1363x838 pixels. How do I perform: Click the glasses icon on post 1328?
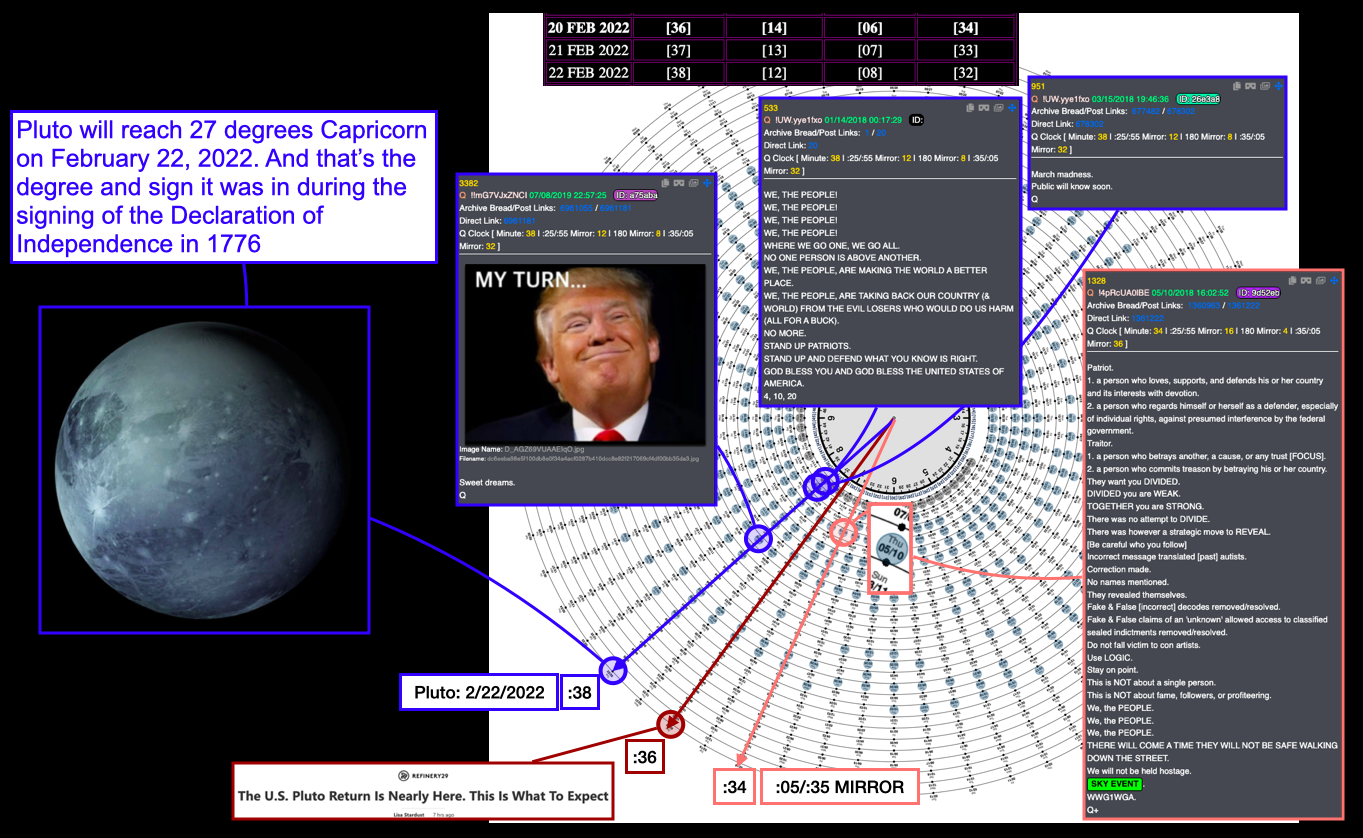pos(1306,280)
